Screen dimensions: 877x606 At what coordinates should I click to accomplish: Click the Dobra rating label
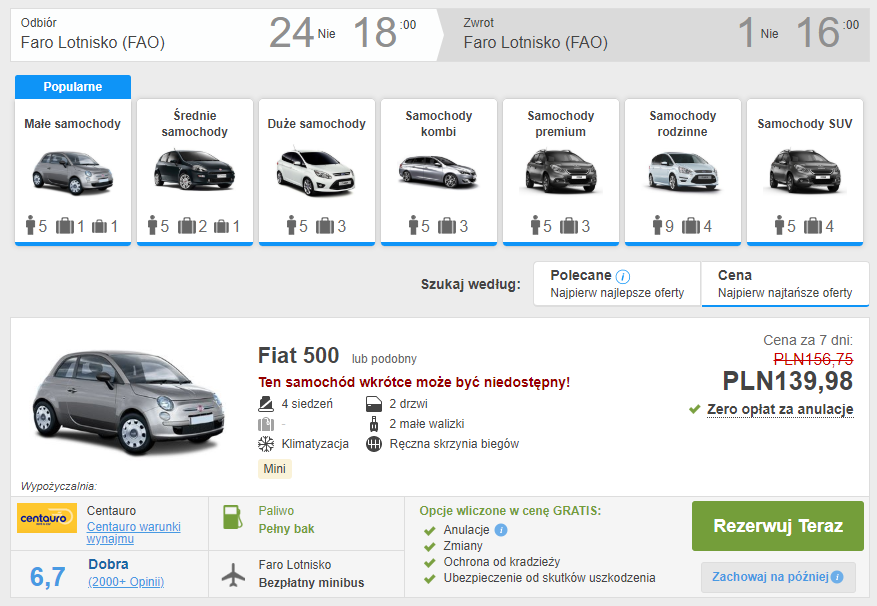click(x=109, y=565)
